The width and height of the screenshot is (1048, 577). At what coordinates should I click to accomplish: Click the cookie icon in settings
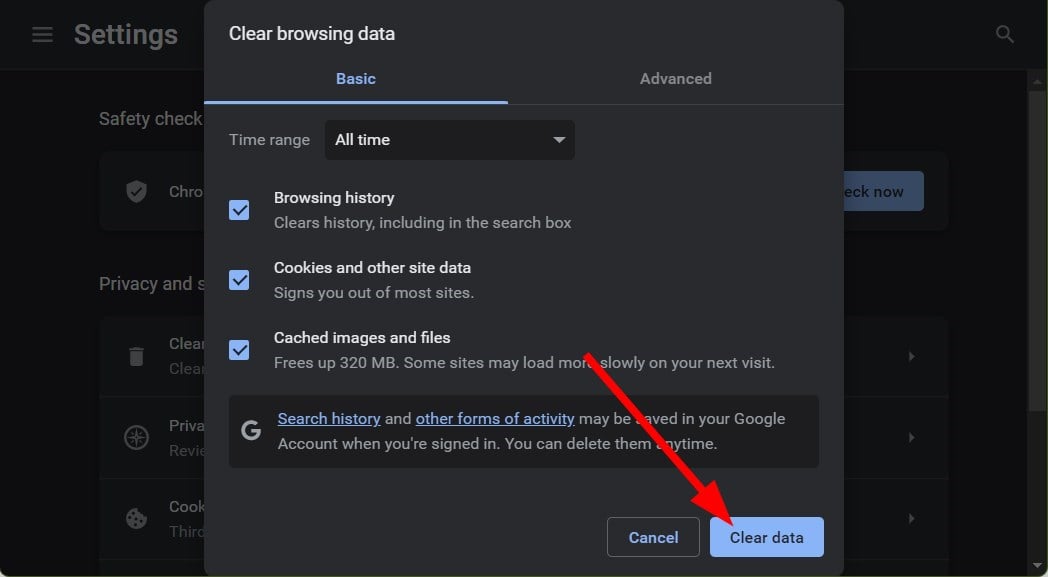[136, 518]
